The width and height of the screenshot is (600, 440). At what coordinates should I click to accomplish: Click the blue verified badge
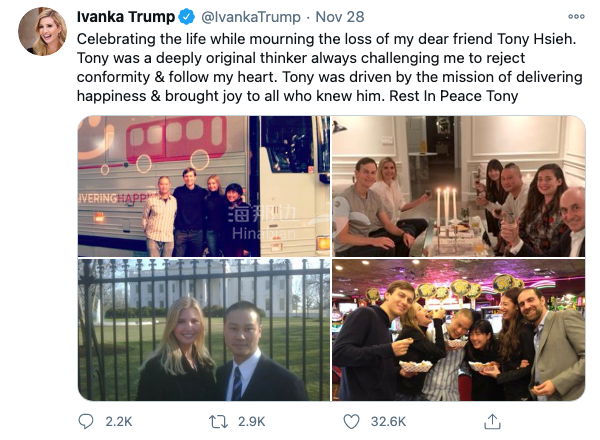187,17
